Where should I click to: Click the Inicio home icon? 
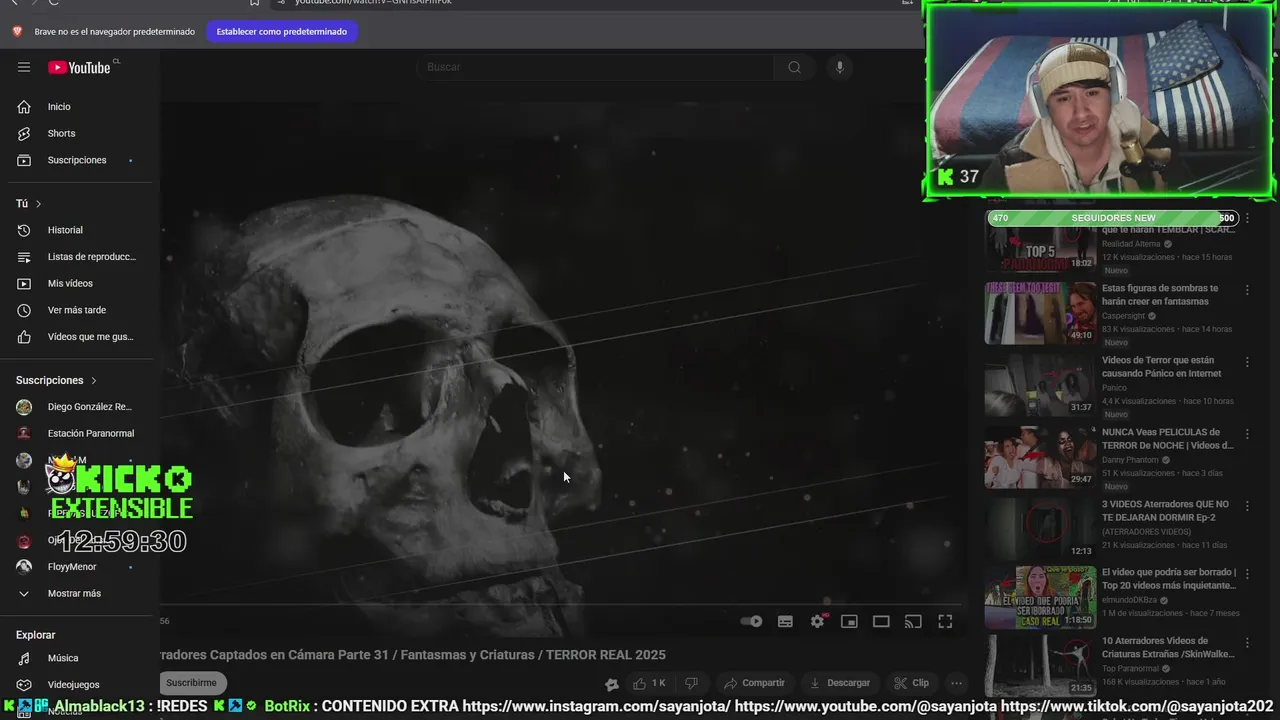click(x=24, y=107)
